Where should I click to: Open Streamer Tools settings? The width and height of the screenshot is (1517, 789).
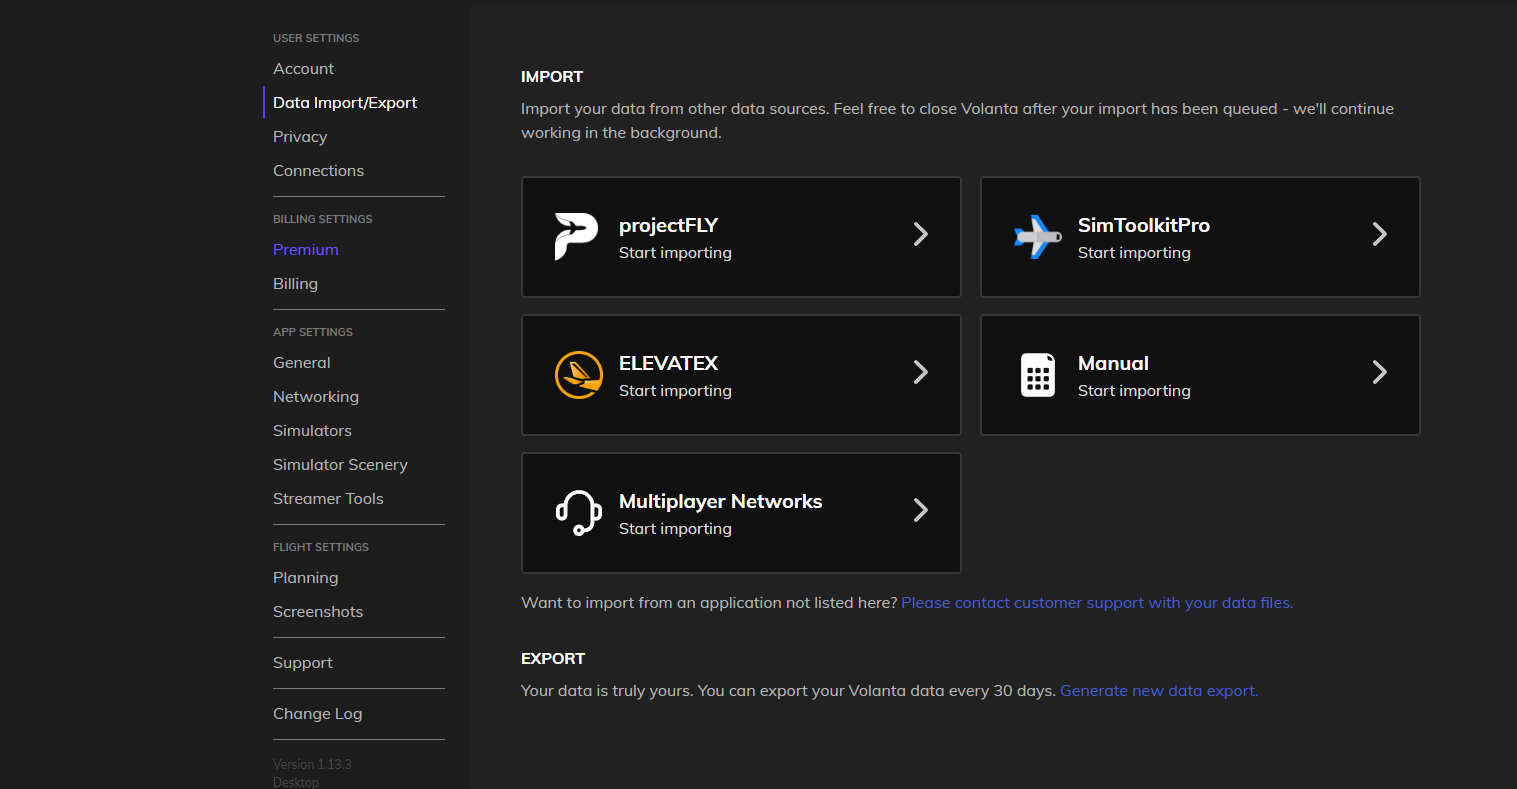pyautogui.click(x=328, y=499)
